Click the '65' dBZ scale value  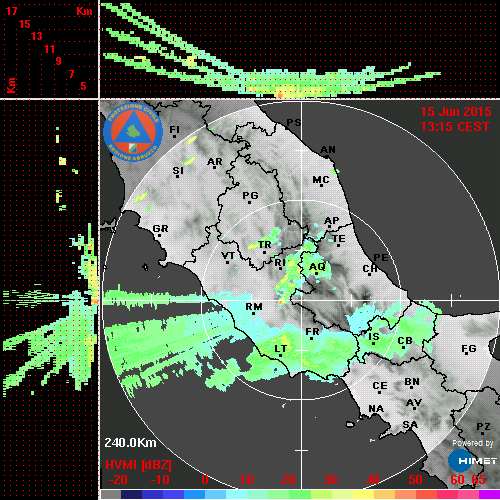479,480
